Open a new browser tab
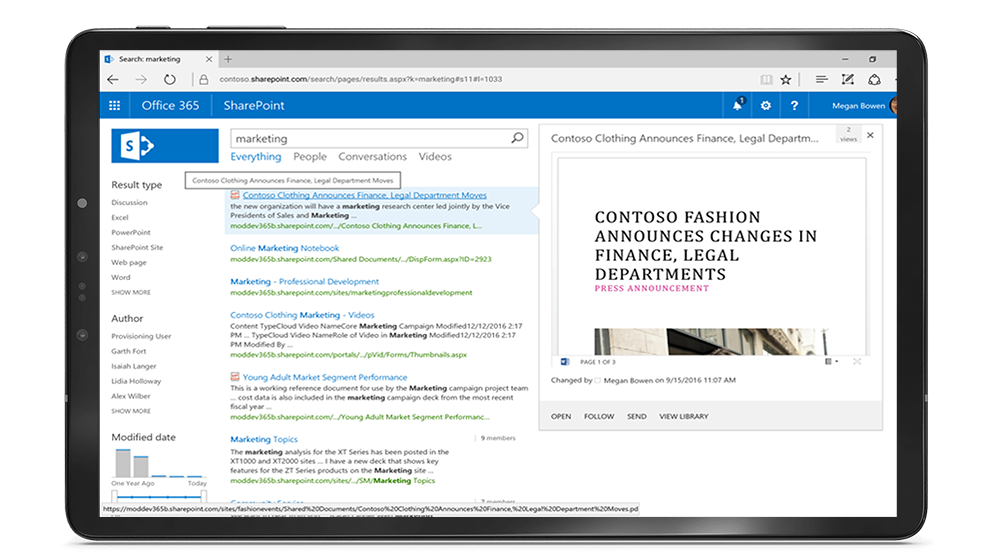The width and height of the screenshot is (996, 553). point(228,59)
